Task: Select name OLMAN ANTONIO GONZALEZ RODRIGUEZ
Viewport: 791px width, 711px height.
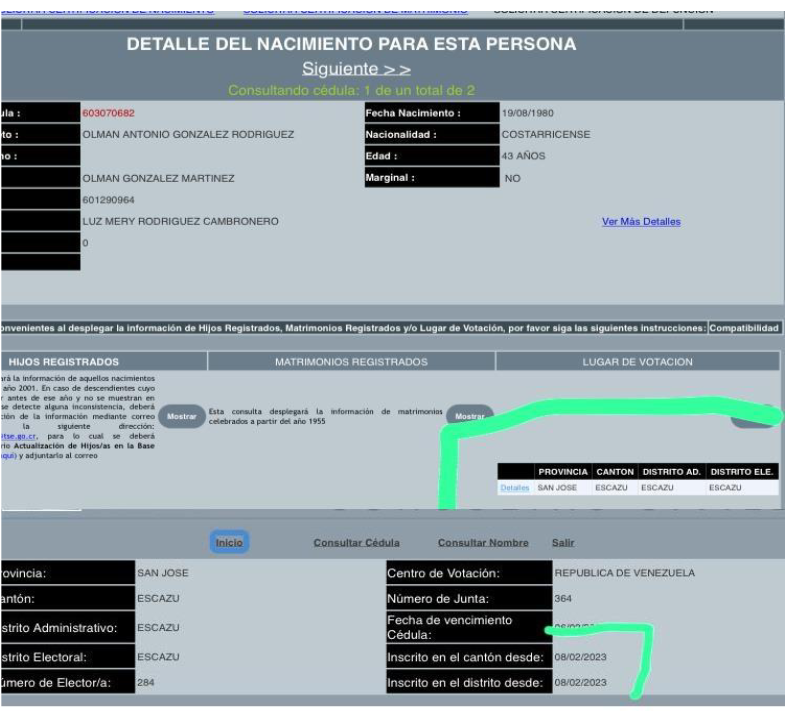Action: pyautogui.click(x=188, y=135)
